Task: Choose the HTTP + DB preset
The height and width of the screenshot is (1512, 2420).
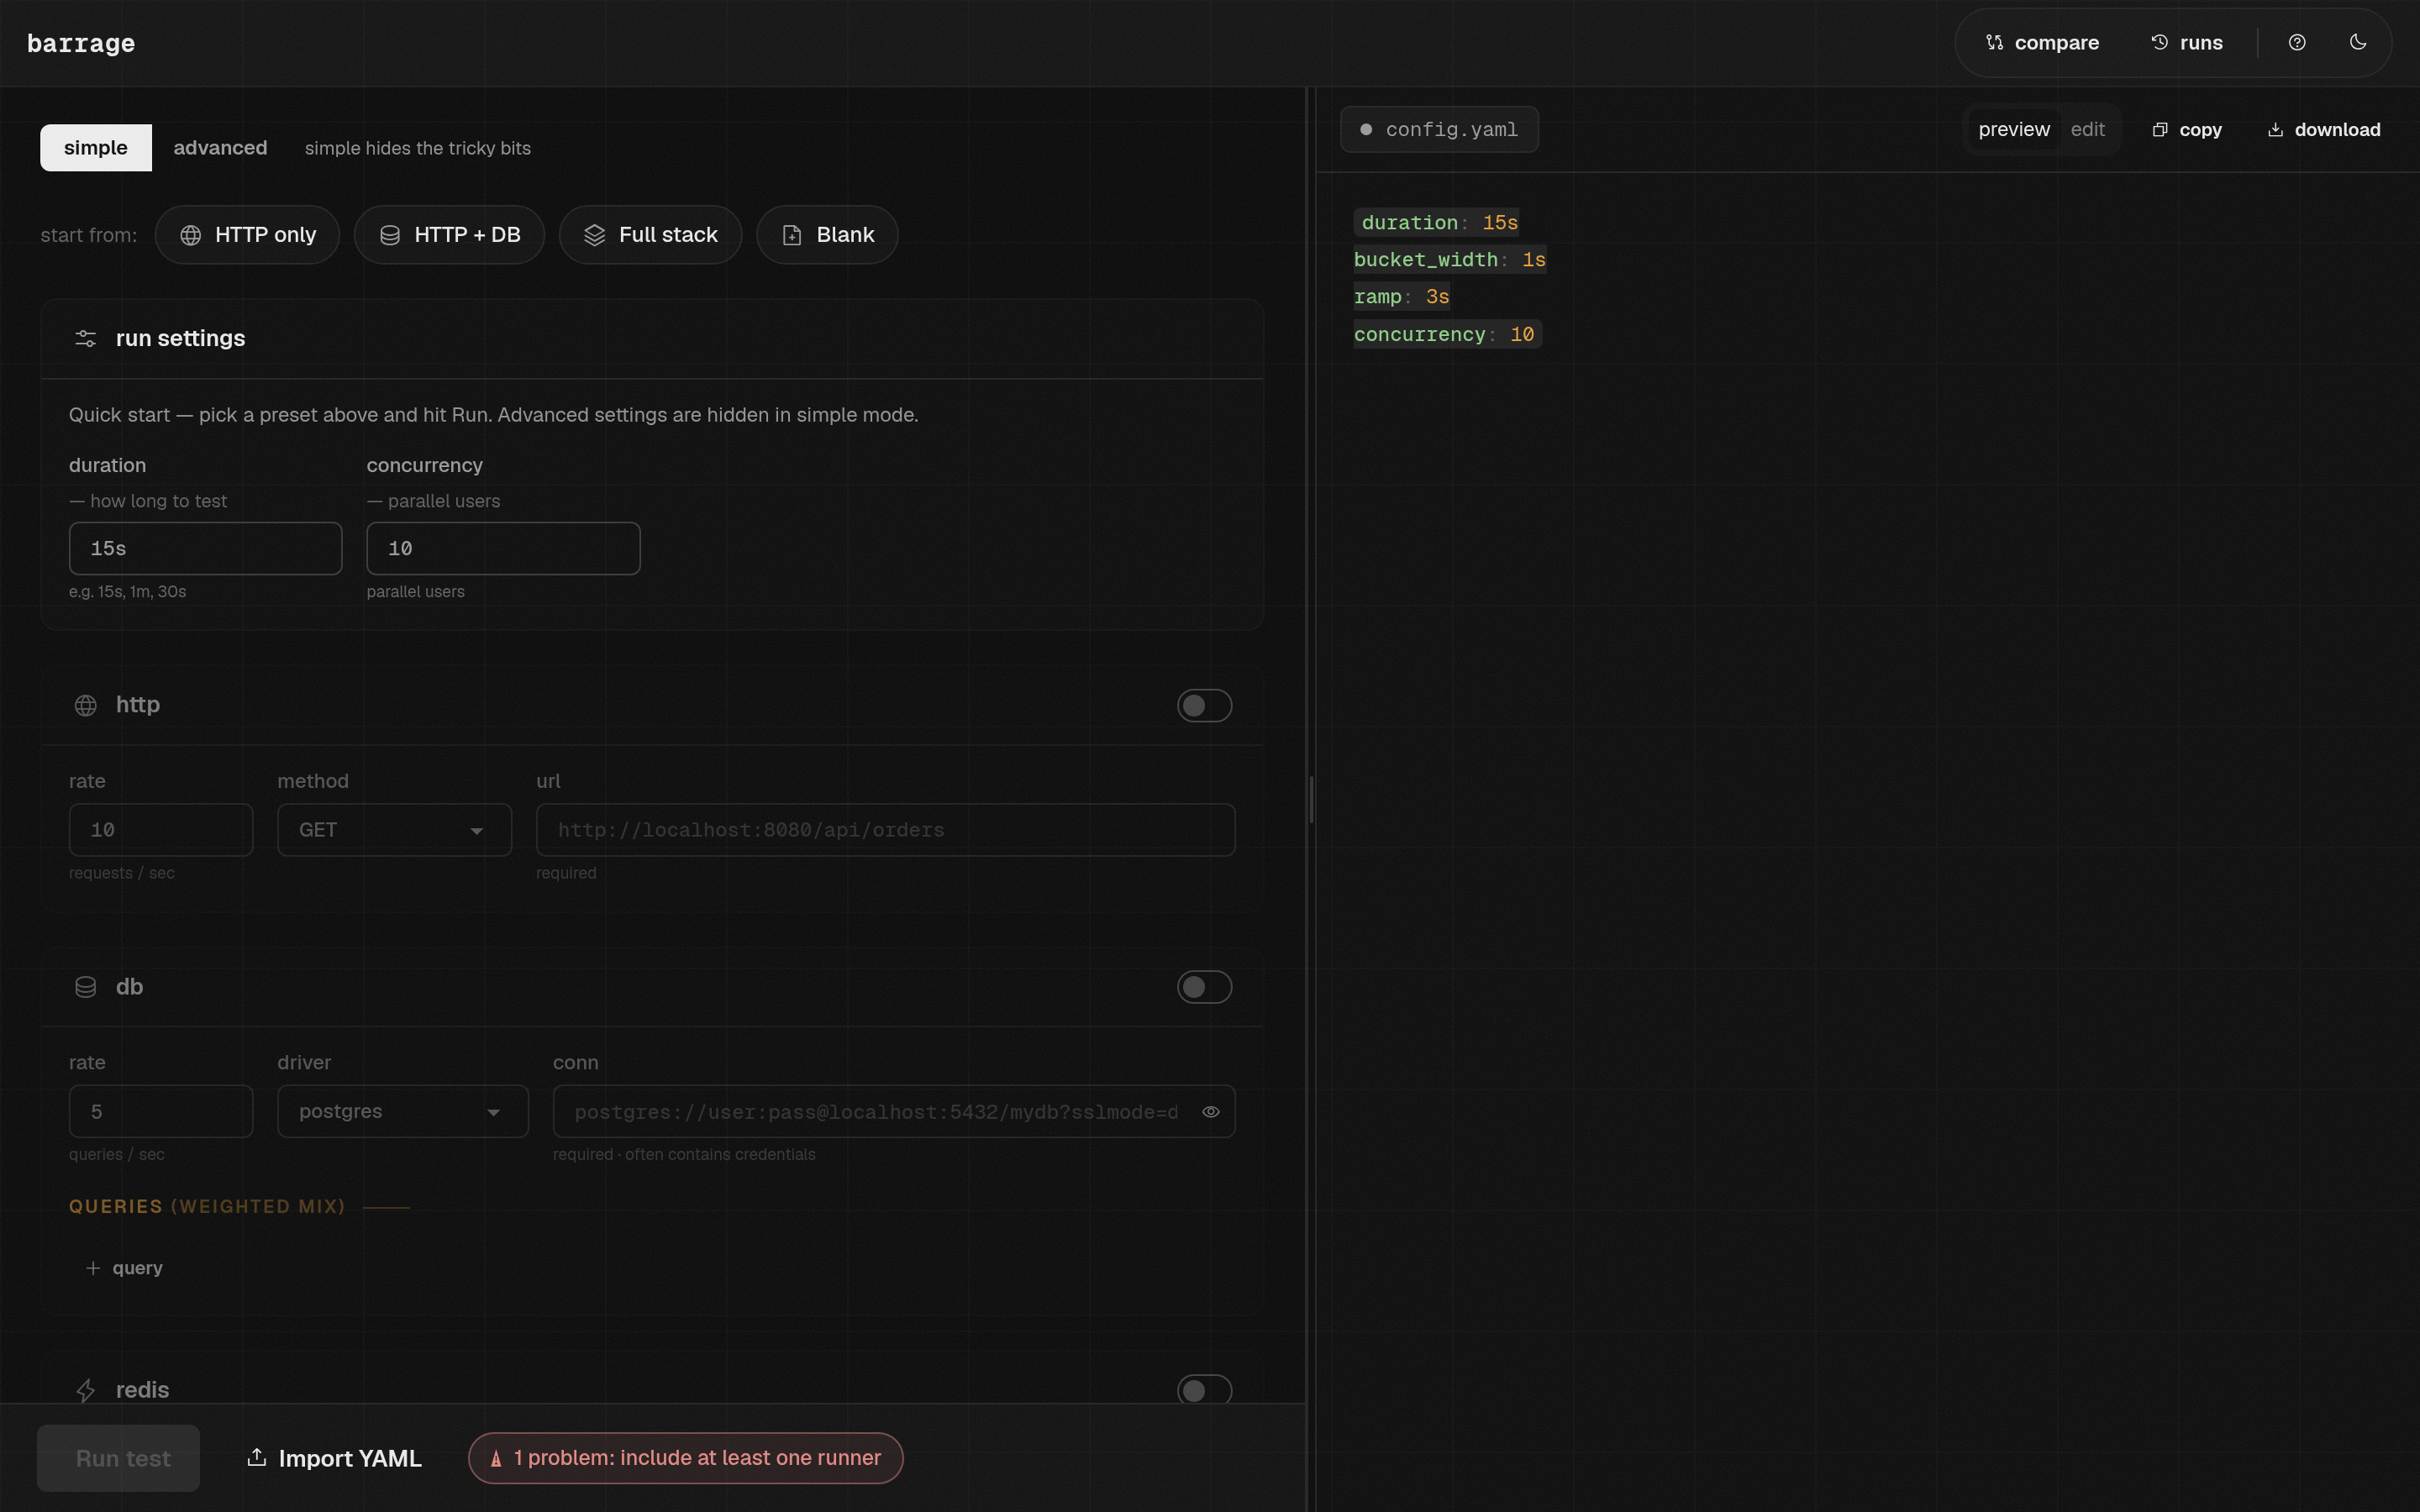Action: [449, 235]
